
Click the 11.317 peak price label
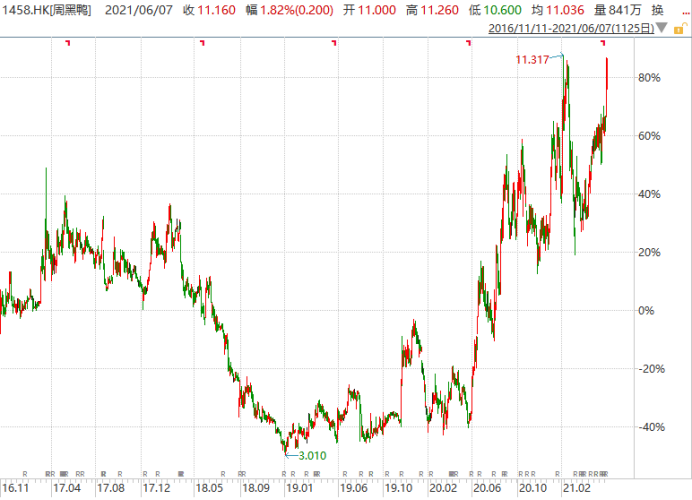point(532,60)
